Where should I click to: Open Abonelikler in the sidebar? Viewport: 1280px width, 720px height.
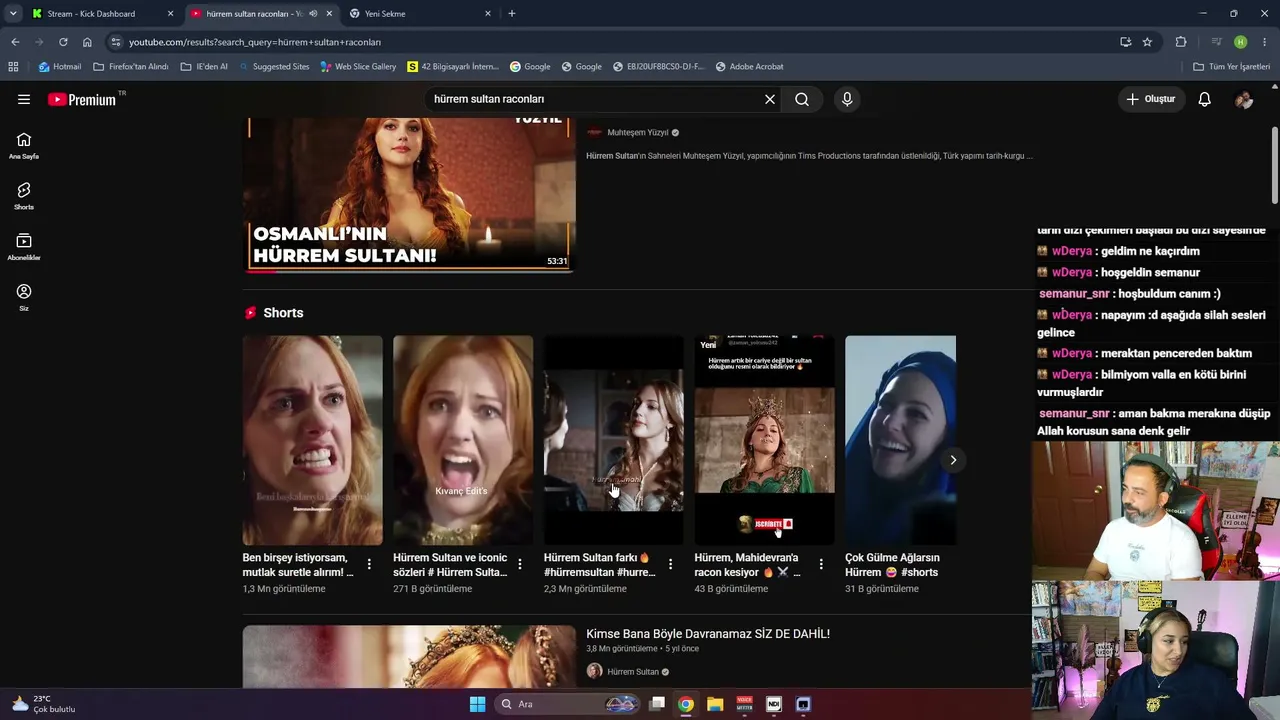coord(24,247)
